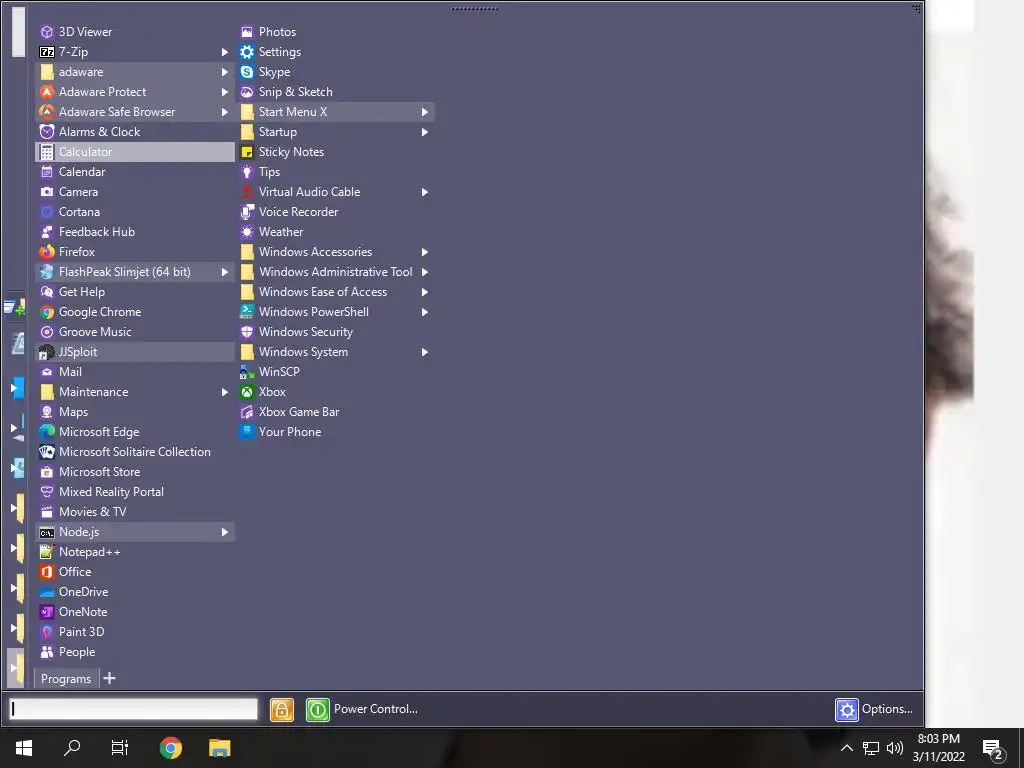Open Paint 3D icon
Viewport: 1024px width, 768px height.
tap(46, 632)
